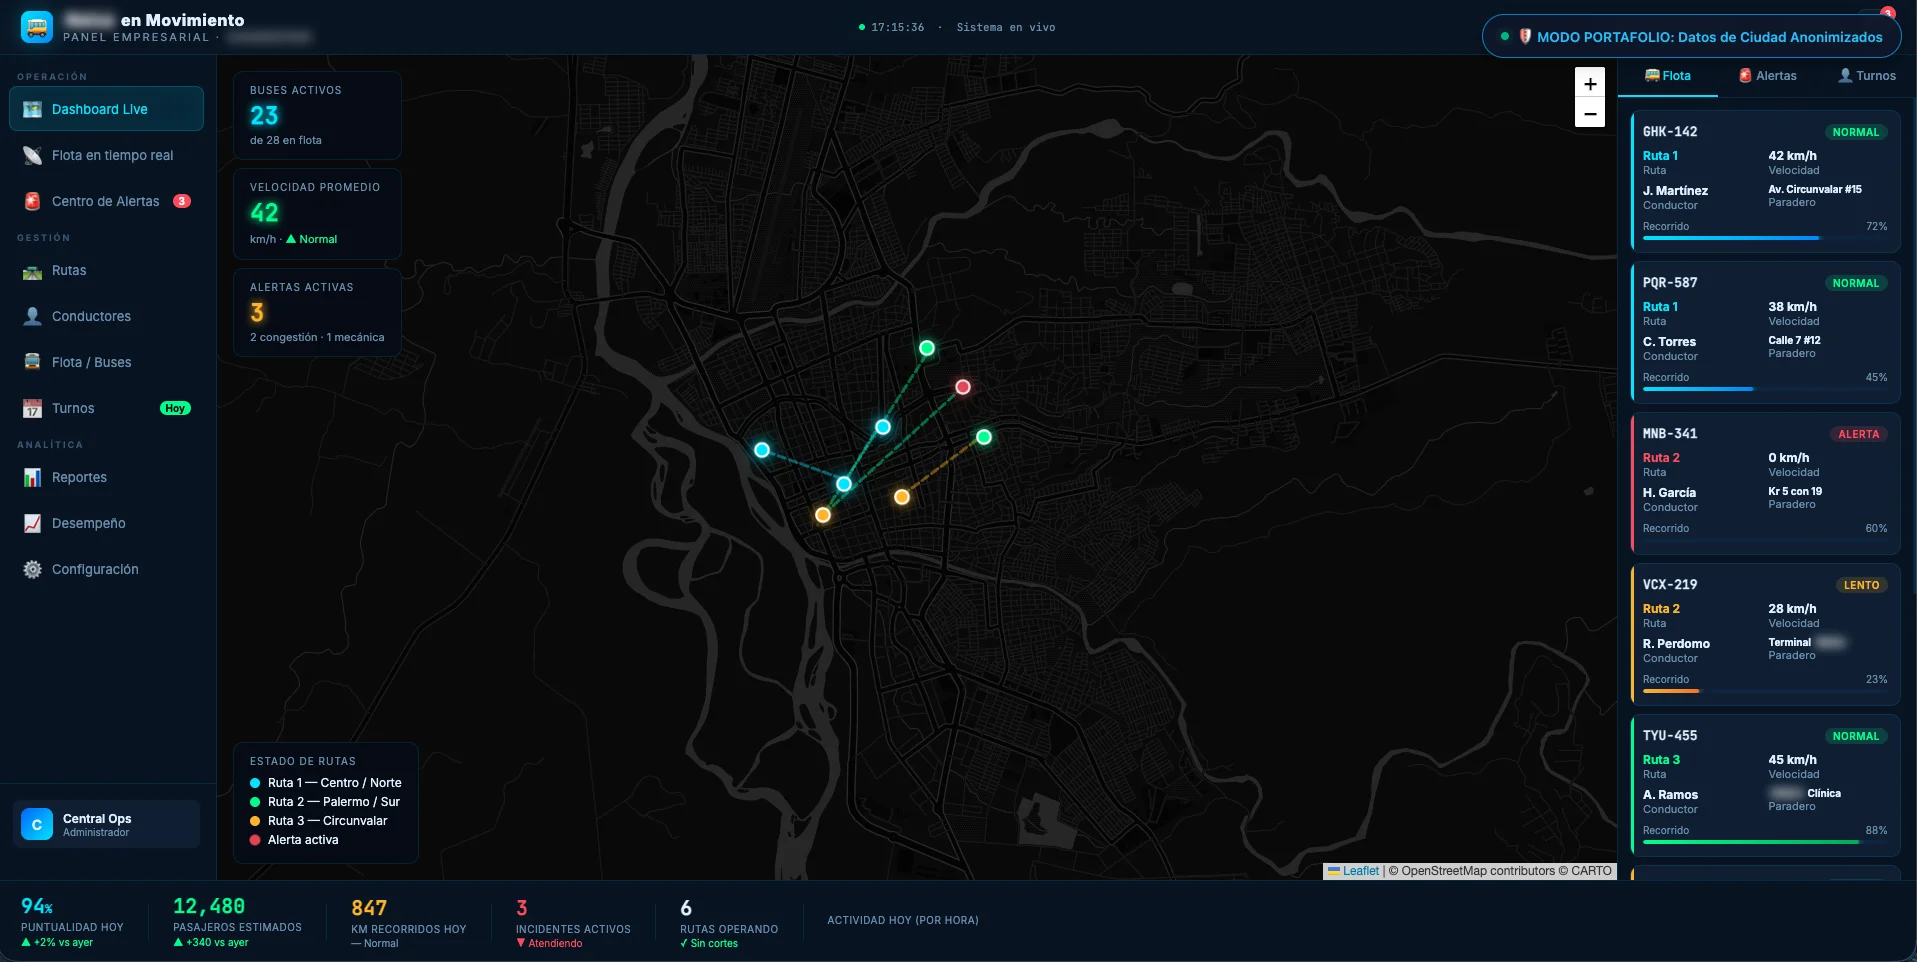Click the shield icon in portfolio mode banner
Viewport: 1917px width, 962px height.
click(x=1525, y=36)
